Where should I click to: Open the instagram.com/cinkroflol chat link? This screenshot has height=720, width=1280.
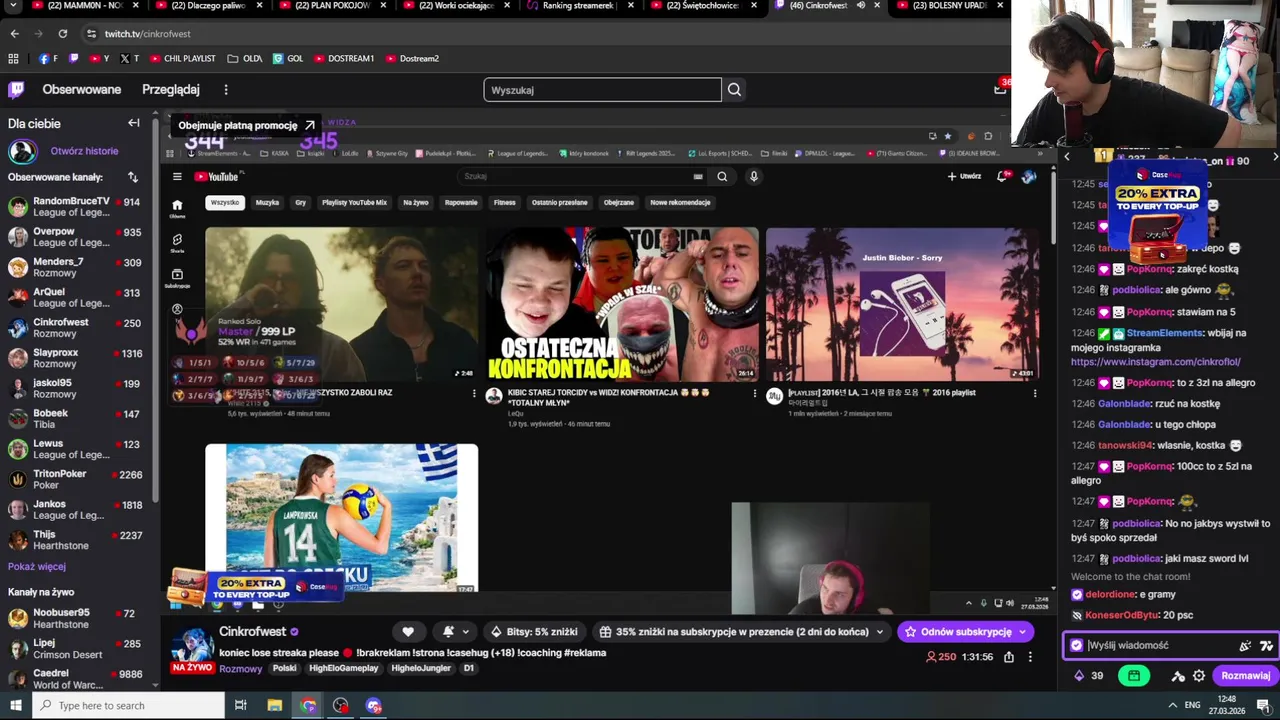(1155, 362)
